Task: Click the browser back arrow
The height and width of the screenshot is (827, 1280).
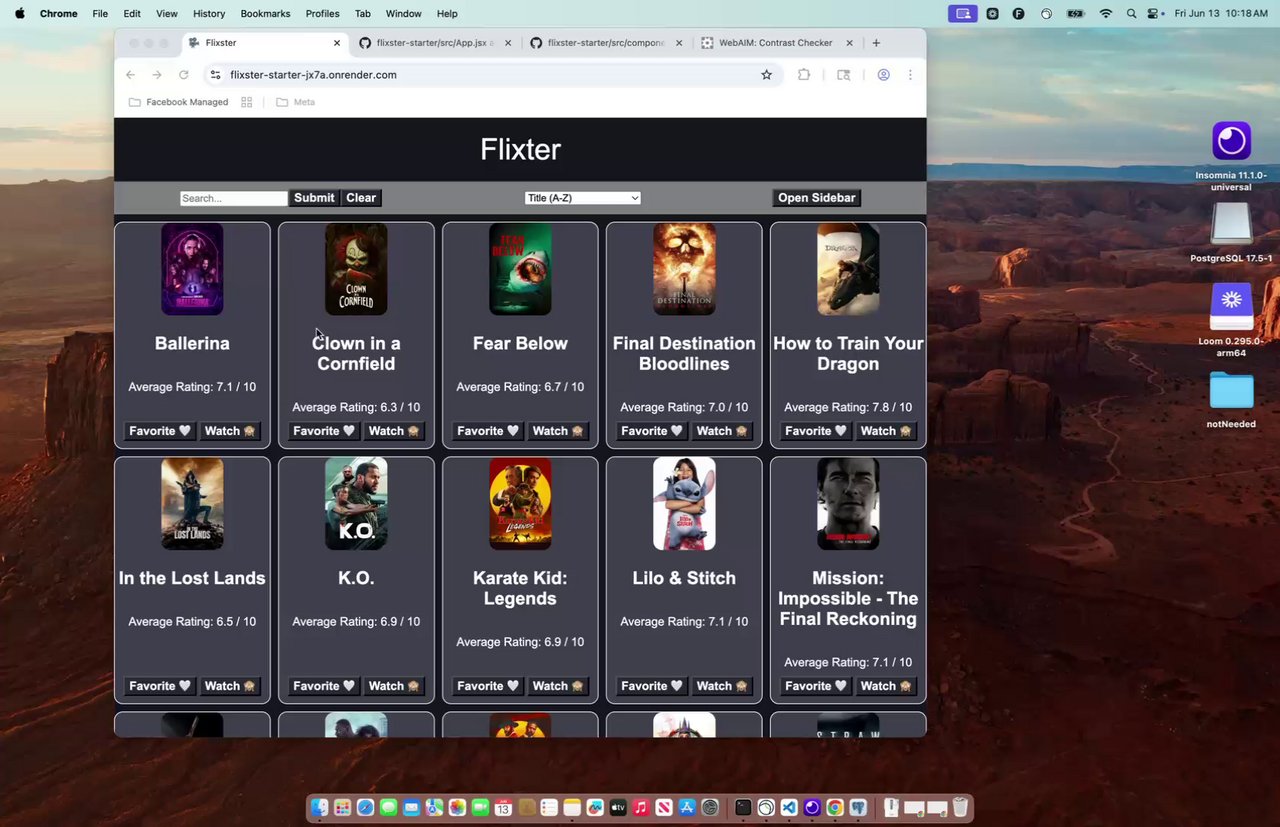Action: (130, 75)
